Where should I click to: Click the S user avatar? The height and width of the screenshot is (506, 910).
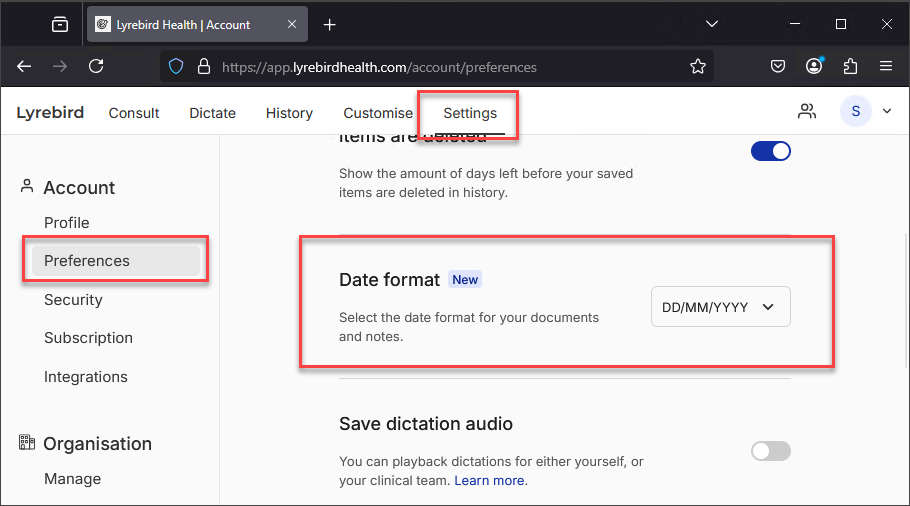click(x=855, y=111)
